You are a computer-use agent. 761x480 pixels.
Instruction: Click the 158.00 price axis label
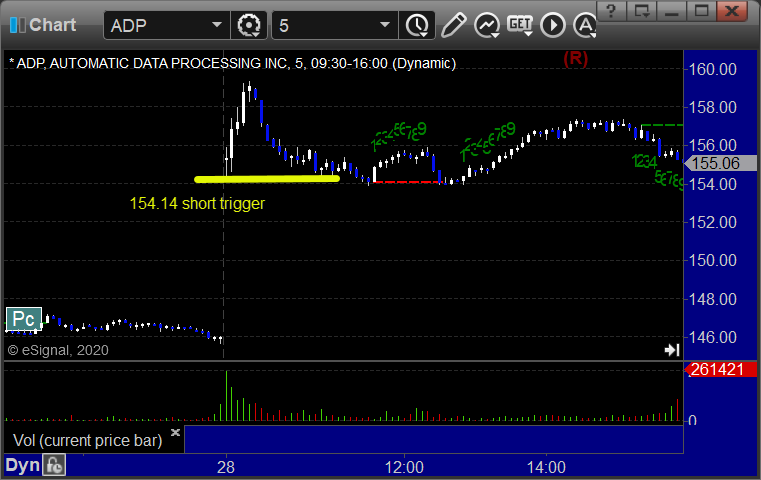(712, 107)
